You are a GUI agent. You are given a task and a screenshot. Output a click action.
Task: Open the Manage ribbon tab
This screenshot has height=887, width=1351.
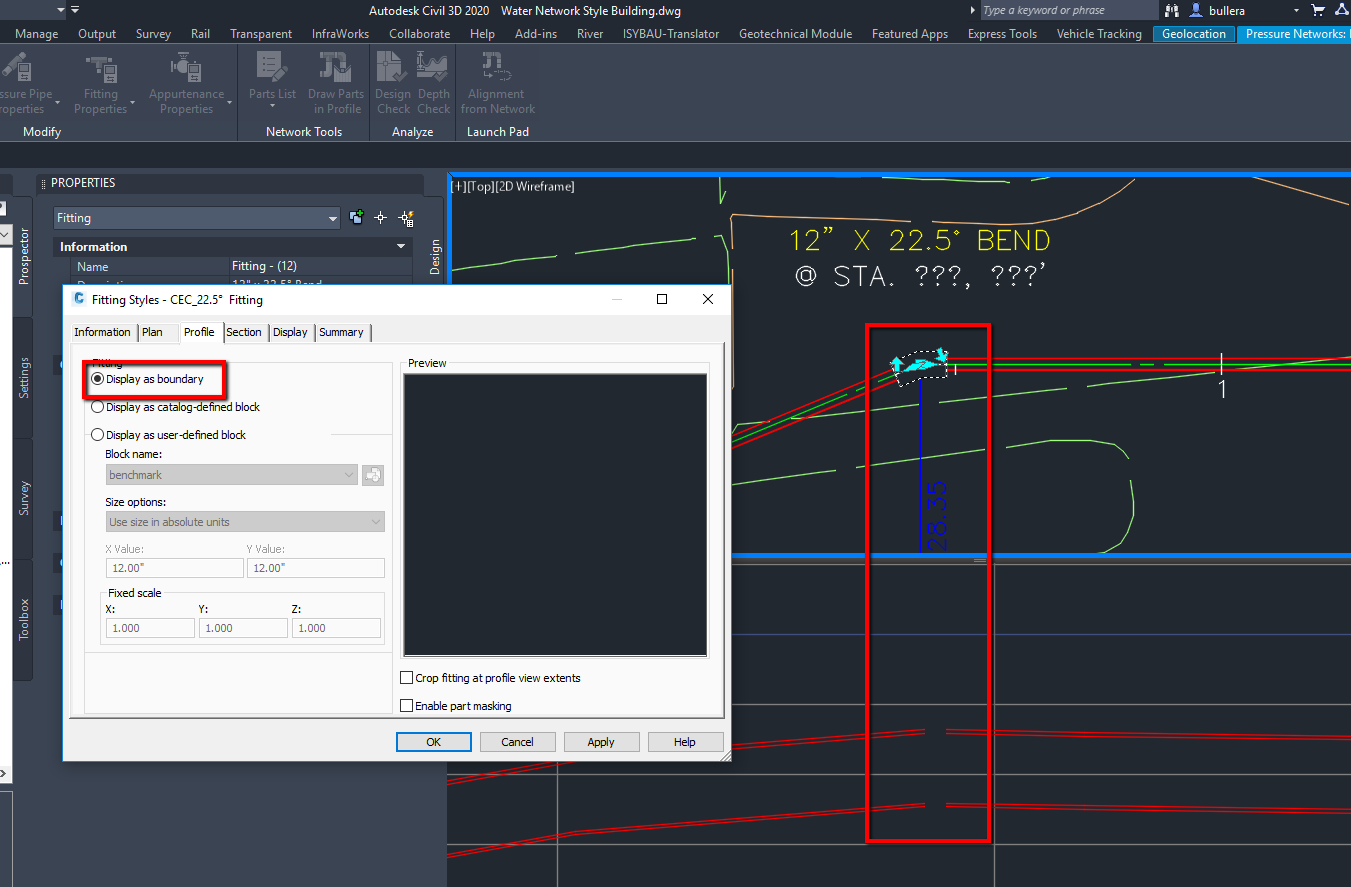[x=37, y=34]
